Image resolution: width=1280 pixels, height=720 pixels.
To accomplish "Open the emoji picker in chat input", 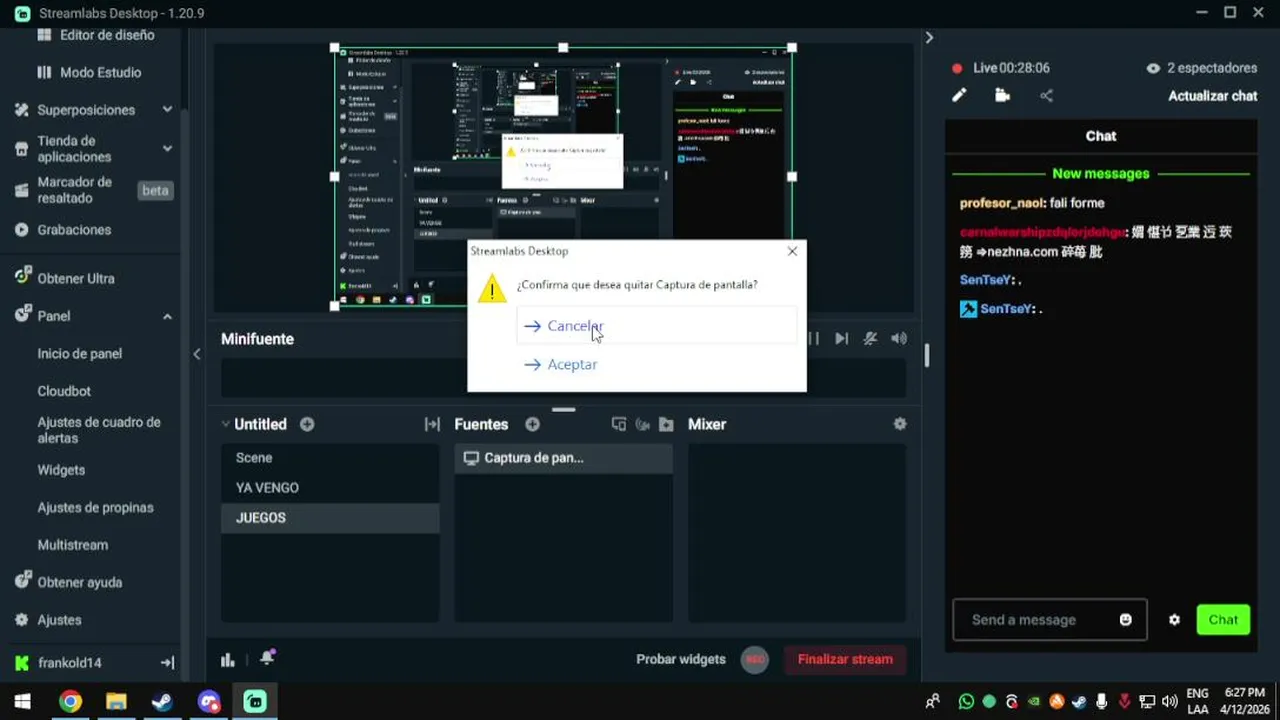I will click(x=1125, y=620).
